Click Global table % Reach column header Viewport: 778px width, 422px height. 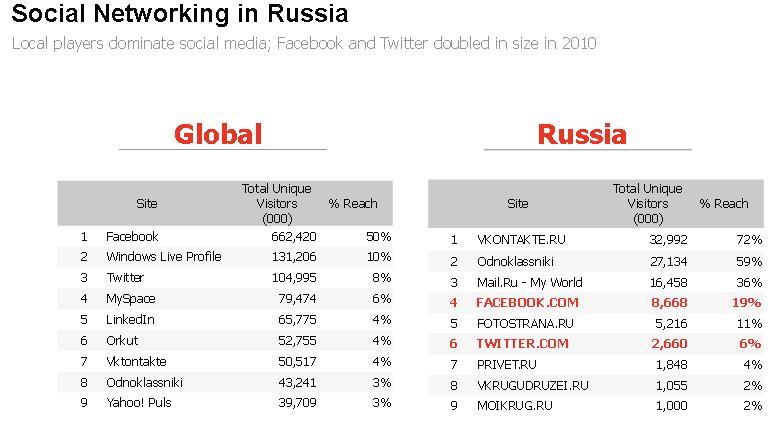pyautogui.click(x=353, y=204)
